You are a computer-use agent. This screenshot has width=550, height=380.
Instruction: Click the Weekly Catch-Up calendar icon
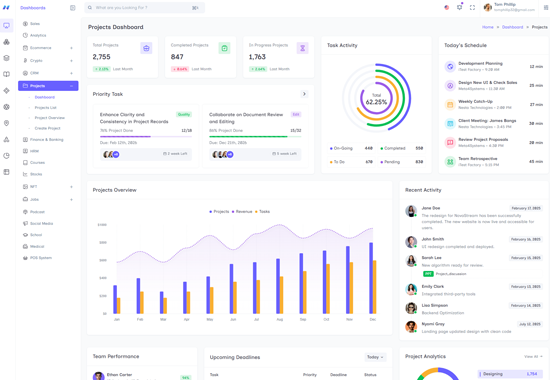coord(450,105)
